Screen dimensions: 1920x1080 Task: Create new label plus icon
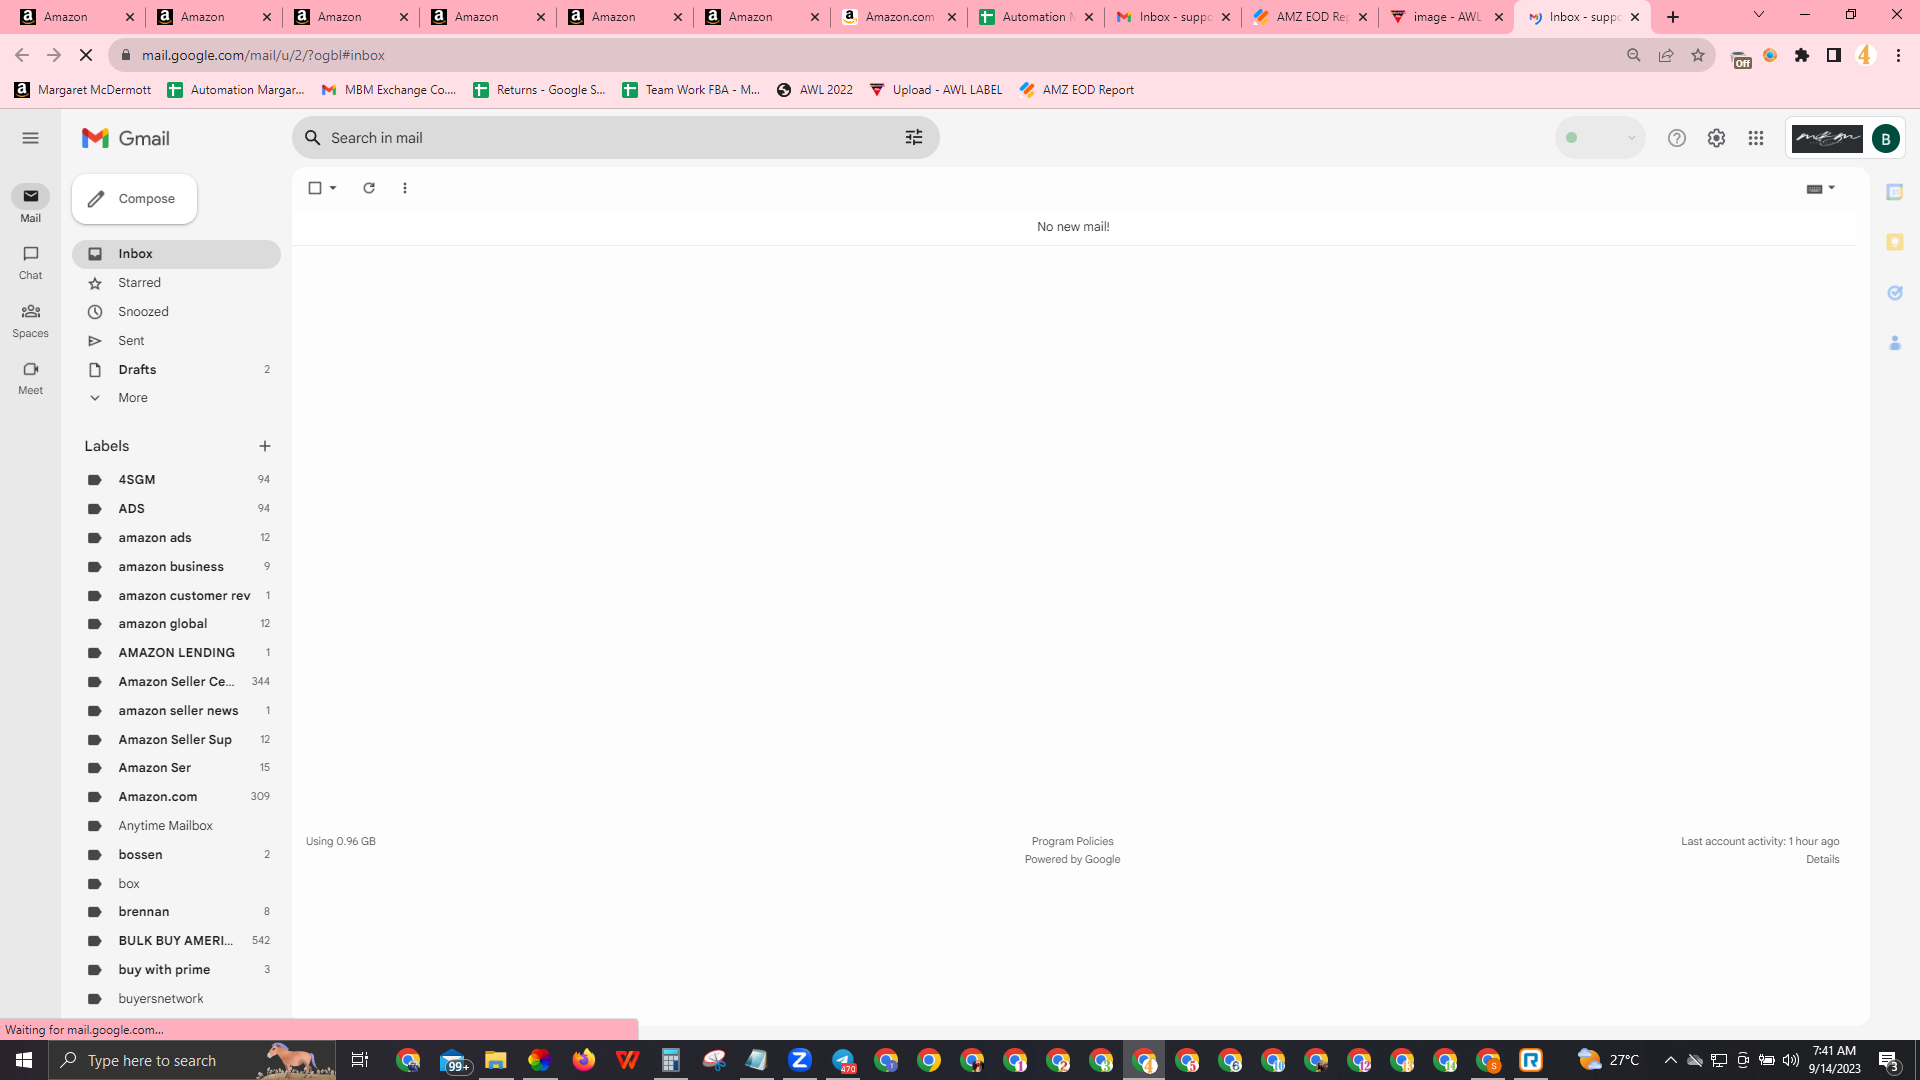(265, 446)
